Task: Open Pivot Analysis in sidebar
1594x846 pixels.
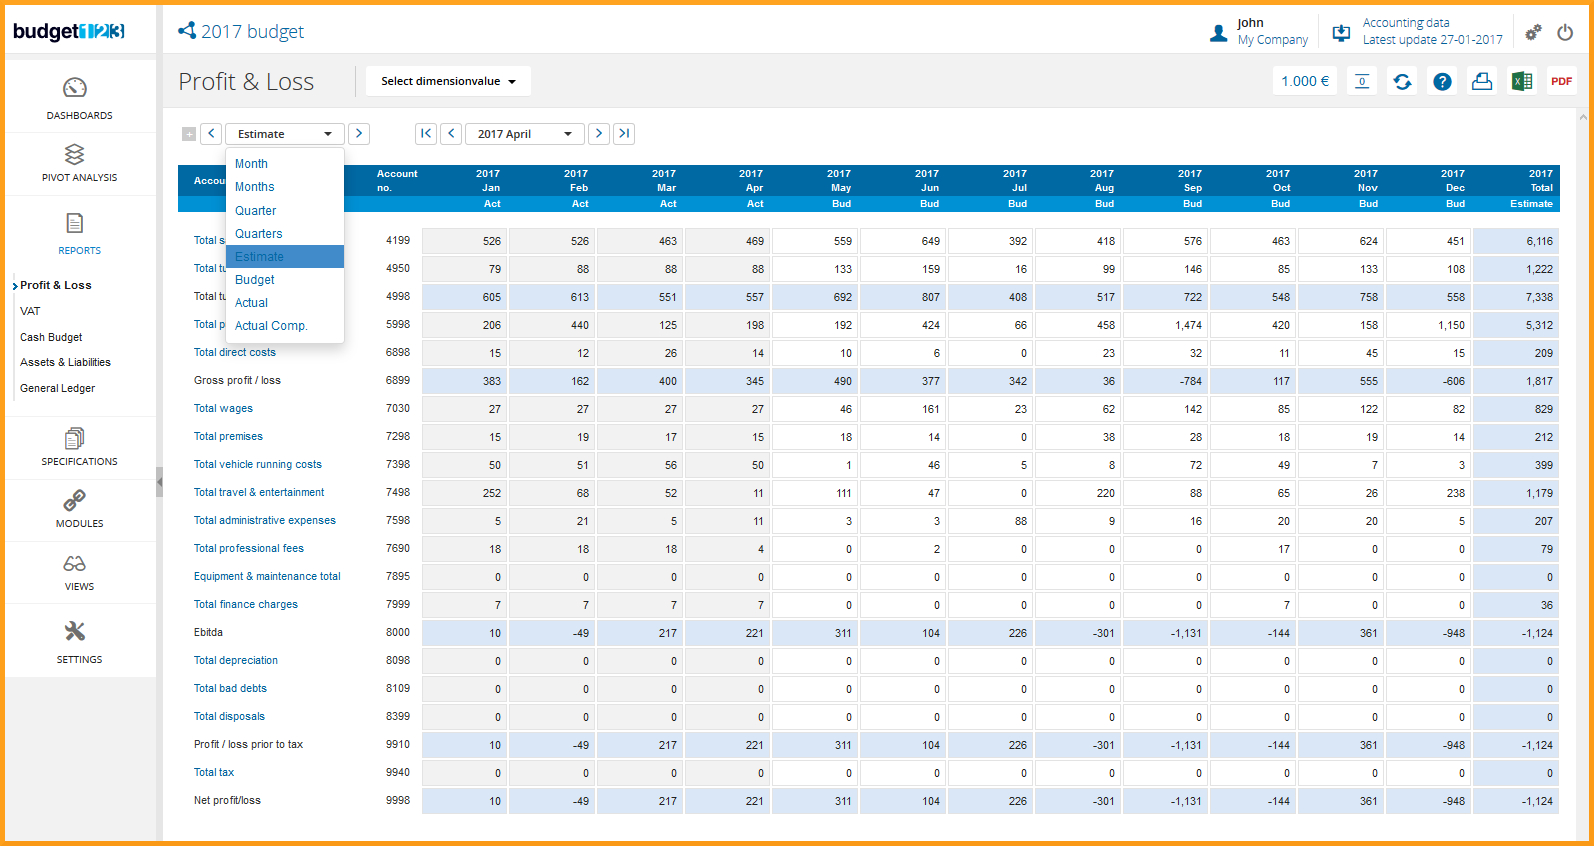Action: 79,162
